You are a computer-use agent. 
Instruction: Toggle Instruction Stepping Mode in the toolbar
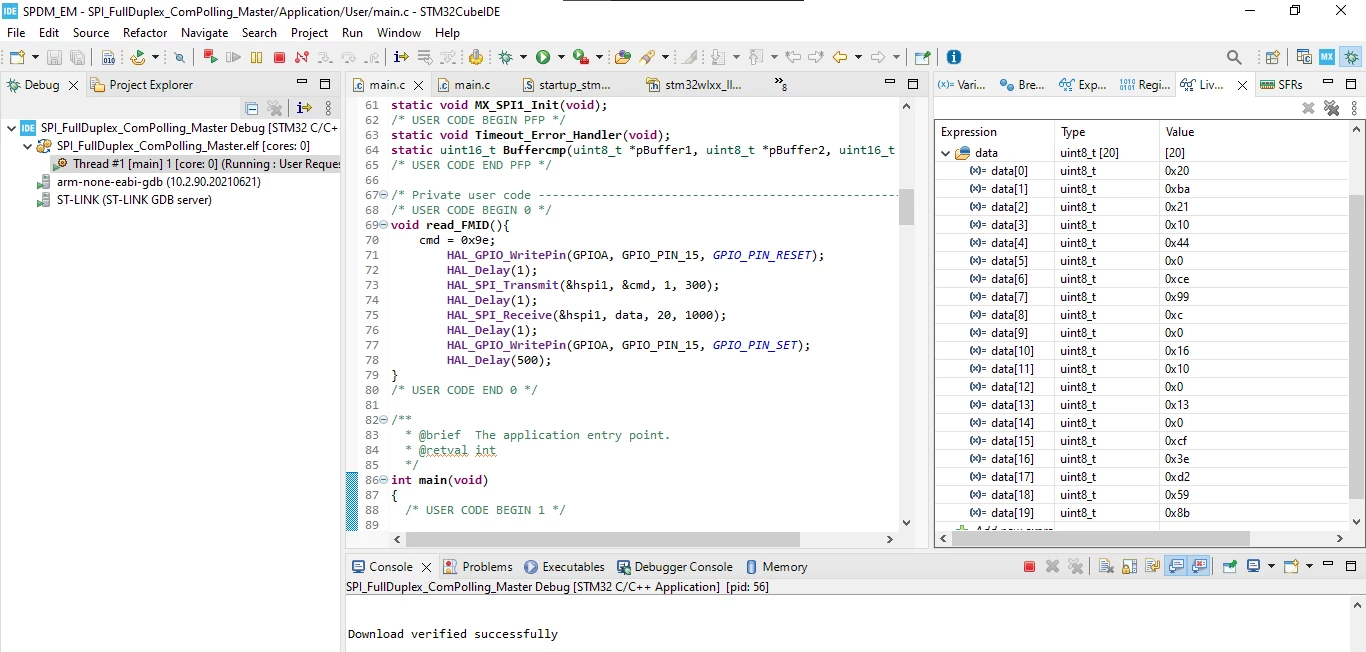[x=400, y=58]
